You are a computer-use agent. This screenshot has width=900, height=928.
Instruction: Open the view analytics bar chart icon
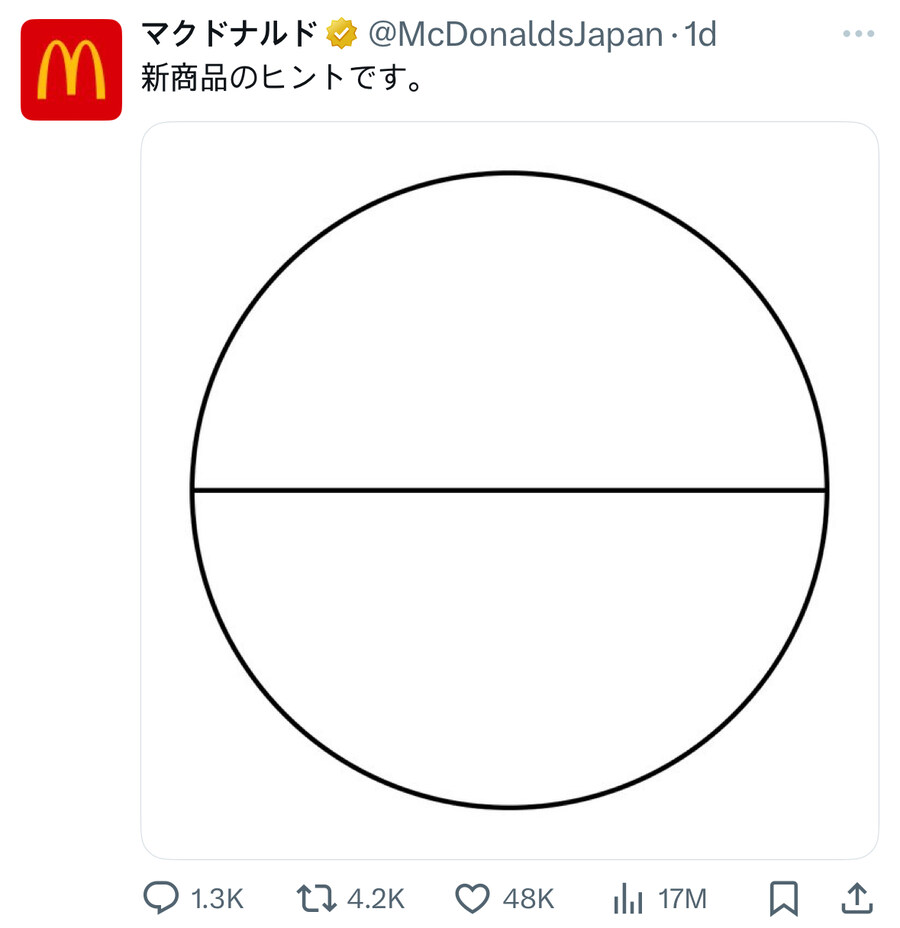[x=628, y=899]
